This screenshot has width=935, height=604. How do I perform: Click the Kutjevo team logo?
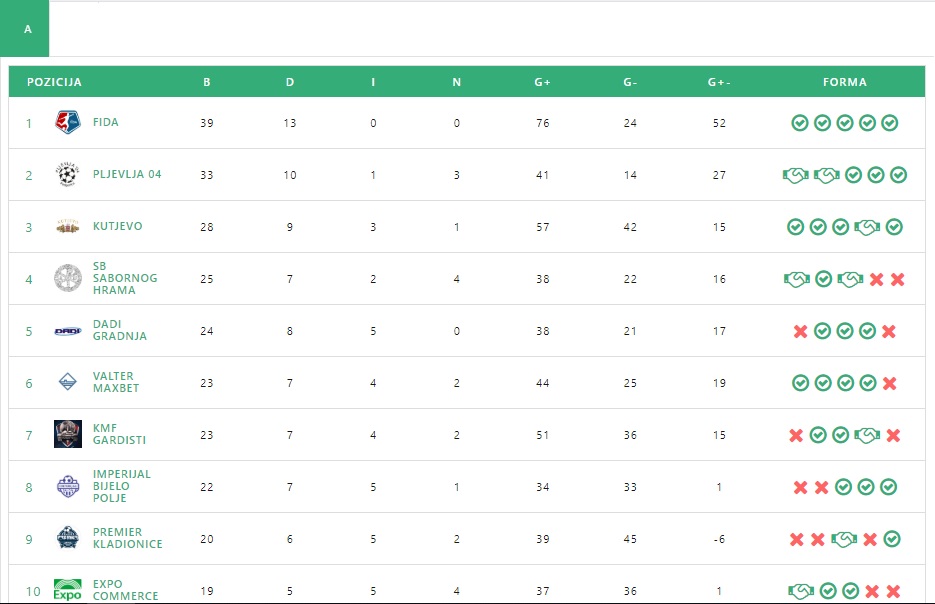tap(67, 227)
